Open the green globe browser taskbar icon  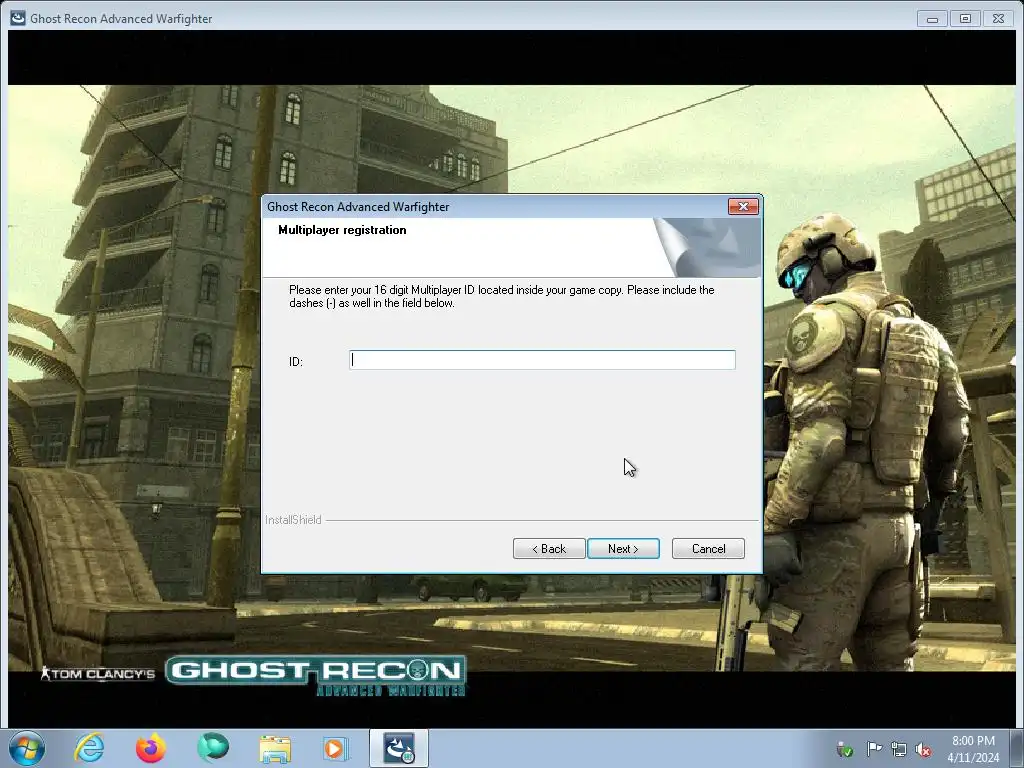[x=213, y=748]
